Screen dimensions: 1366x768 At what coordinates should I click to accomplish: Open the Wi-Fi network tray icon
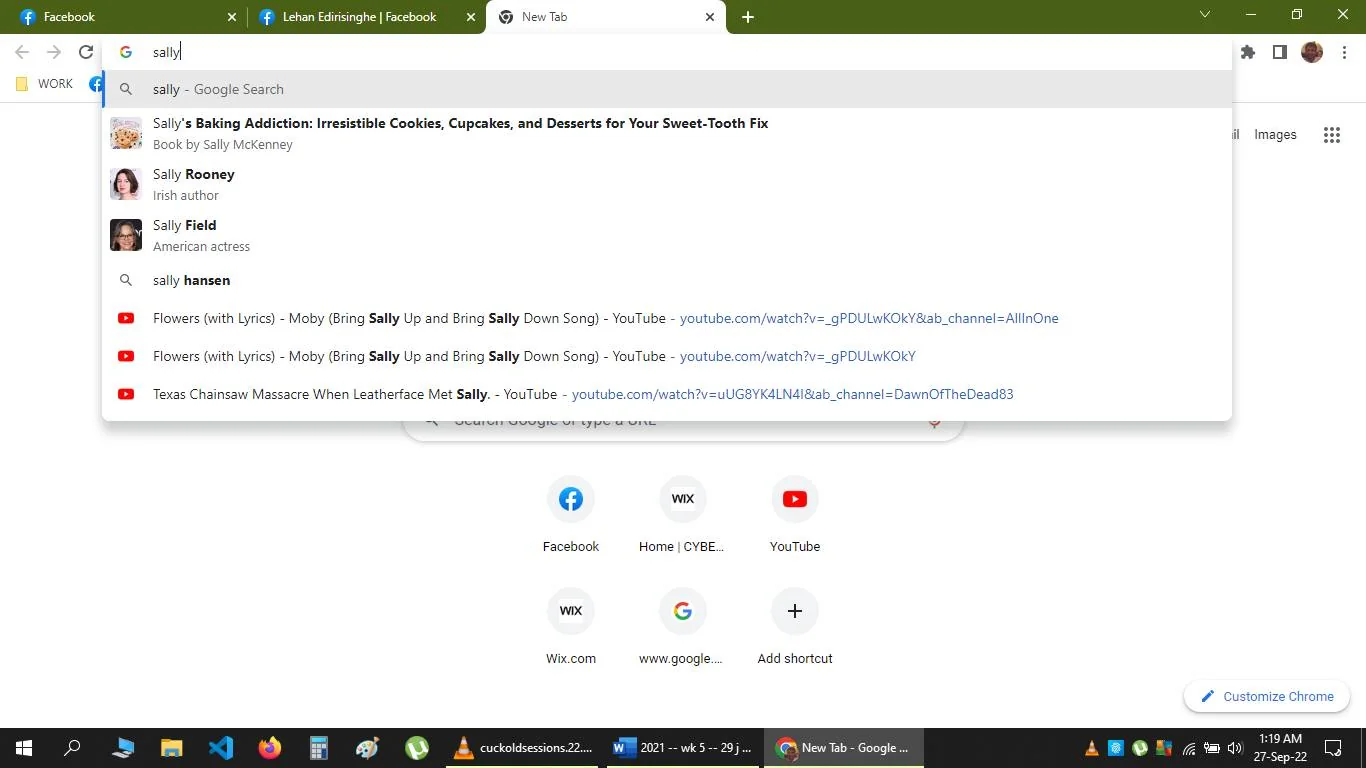[1188, 748]
